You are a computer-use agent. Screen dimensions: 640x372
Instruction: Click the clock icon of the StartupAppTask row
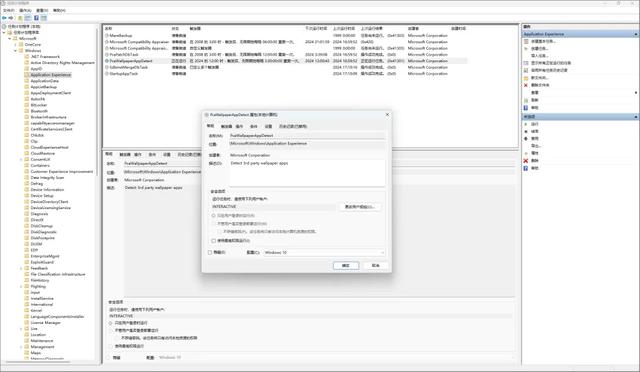click(107, 74)
